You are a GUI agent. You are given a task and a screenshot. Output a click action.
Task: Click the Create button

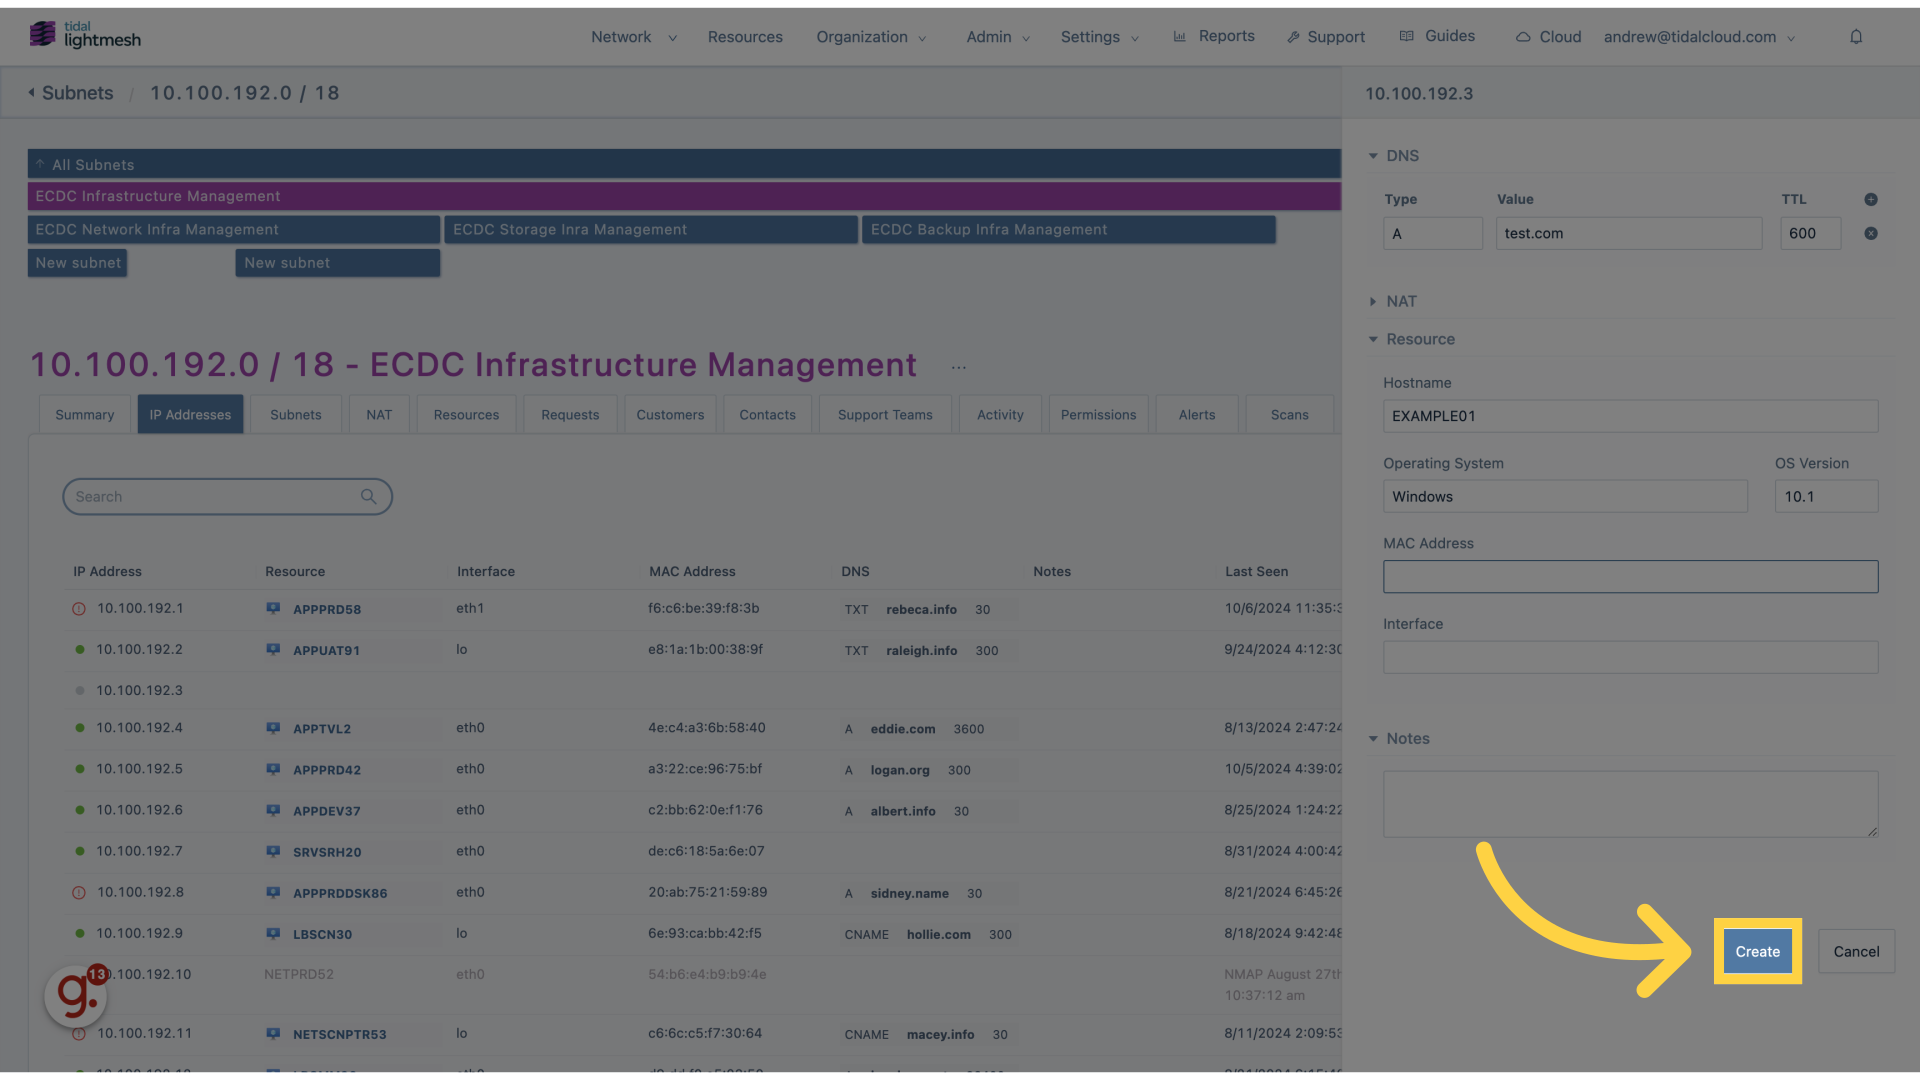tap(1758, 949)
